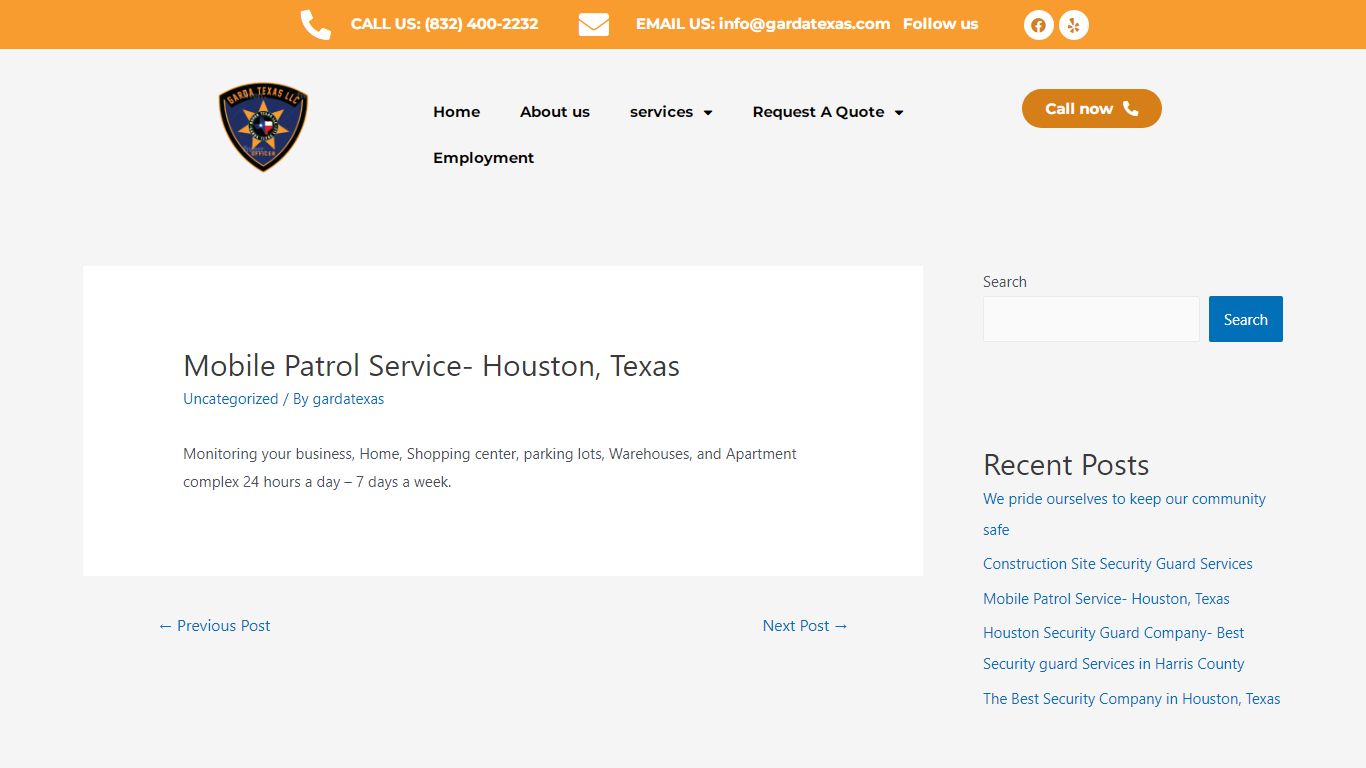Viewport: 1366px width, 768px height.
Task: Click the Garda Texas LLC badge logo
Action: click(x=263, y=127)
